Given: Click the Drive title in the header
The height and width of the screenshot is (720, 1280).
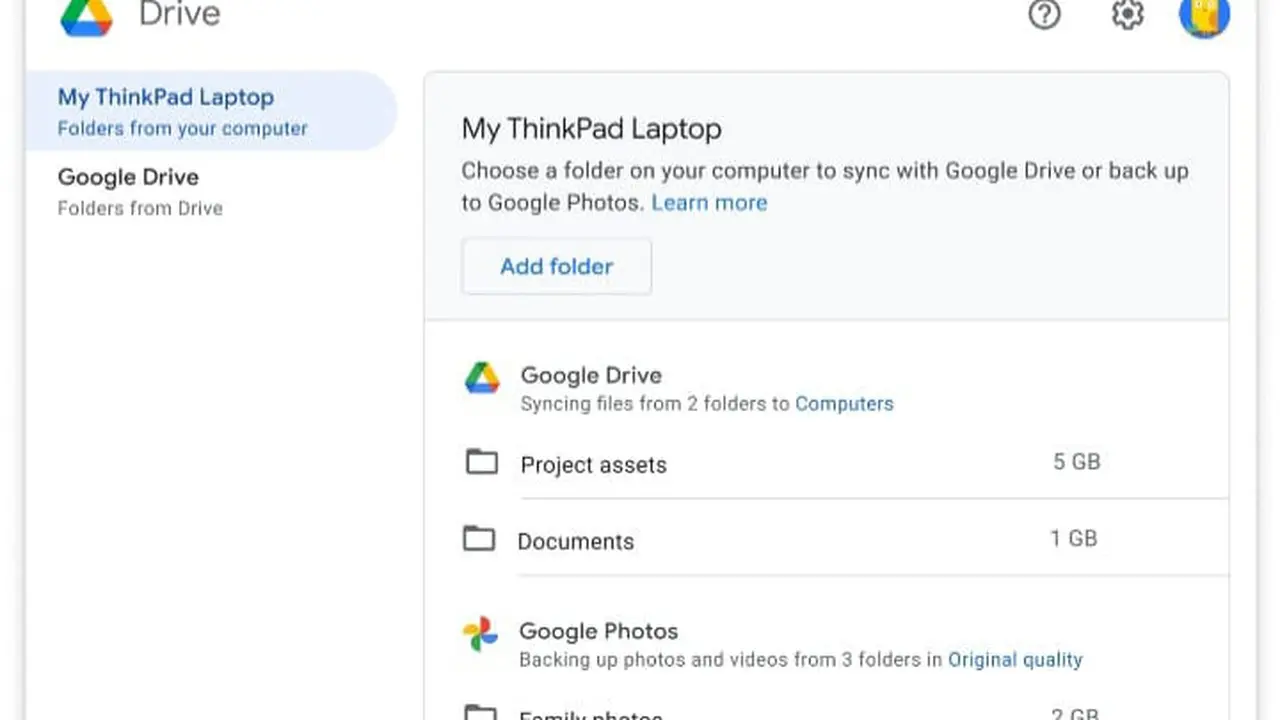Looking at the screenshot, I should pos(179,14).
